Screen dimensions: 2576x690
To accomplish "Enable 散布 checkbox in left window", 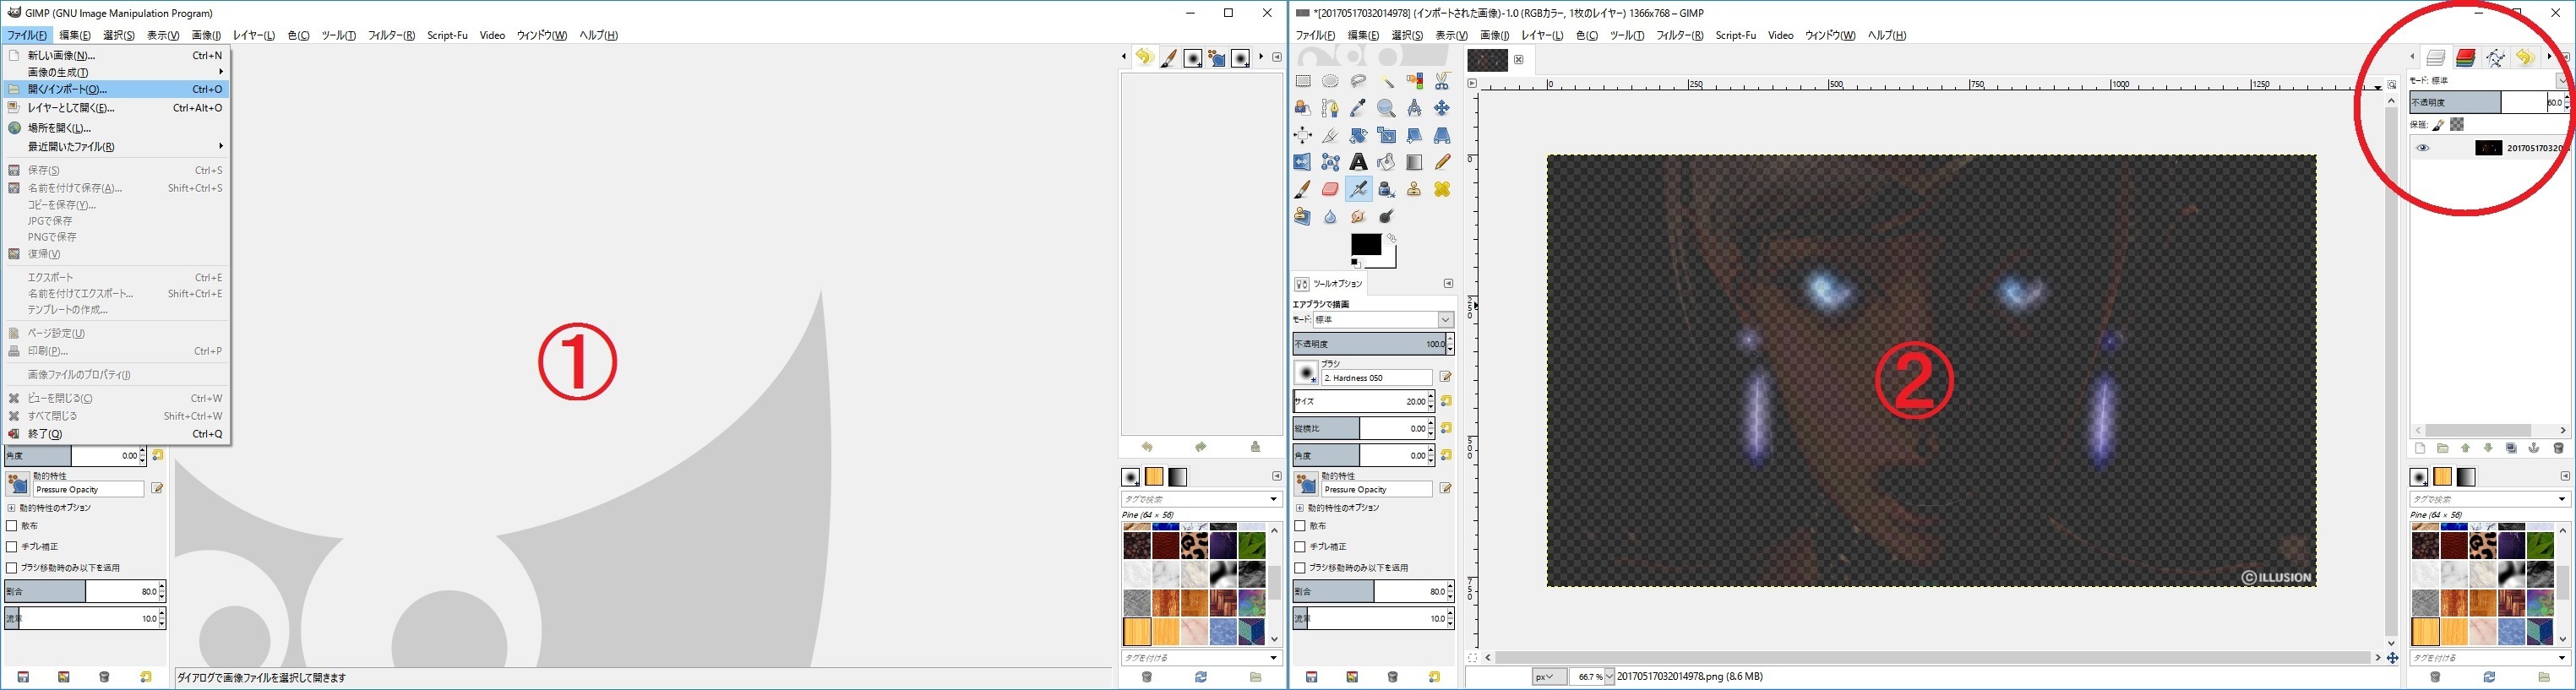I will 12,526.
